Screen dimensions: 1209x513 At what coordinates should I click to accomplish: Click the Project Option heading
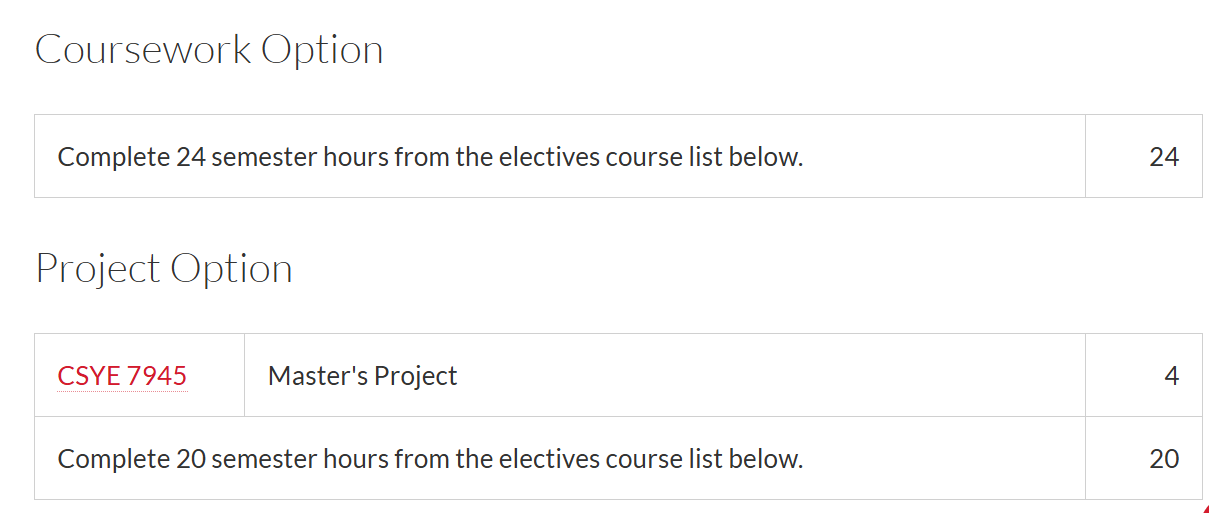(164, 270)
